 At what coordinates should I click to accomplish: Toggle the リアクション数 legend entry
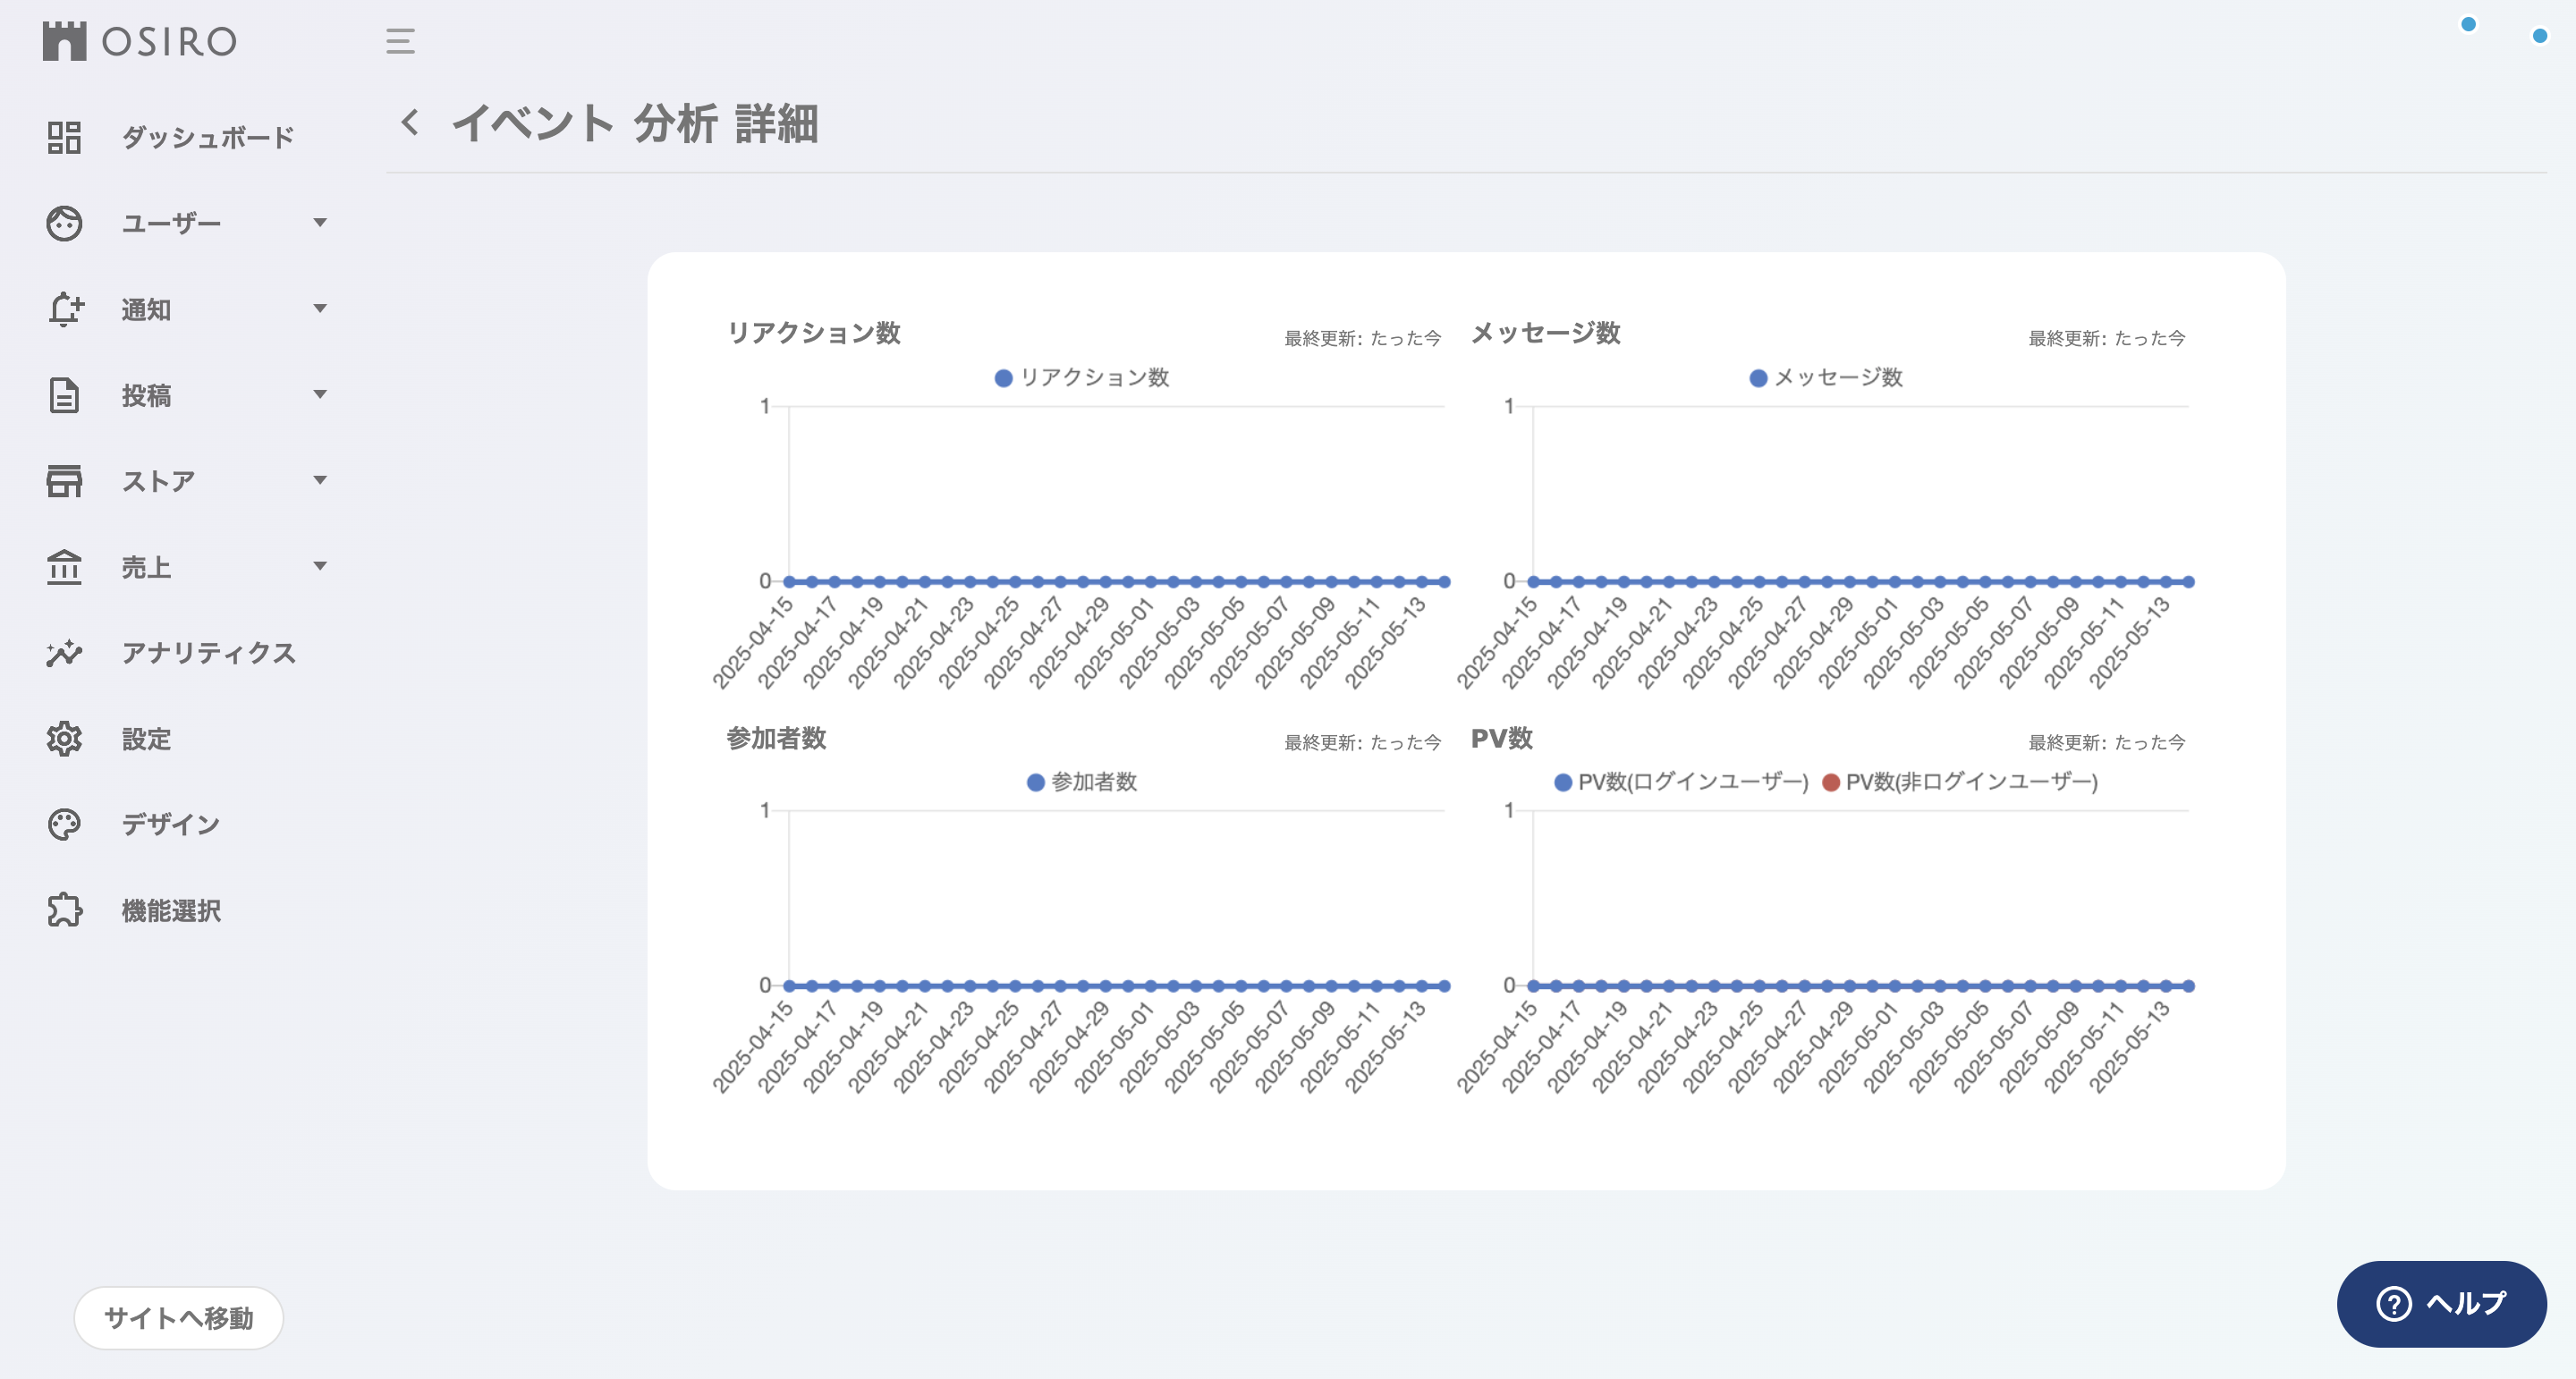coord(1083,377)
